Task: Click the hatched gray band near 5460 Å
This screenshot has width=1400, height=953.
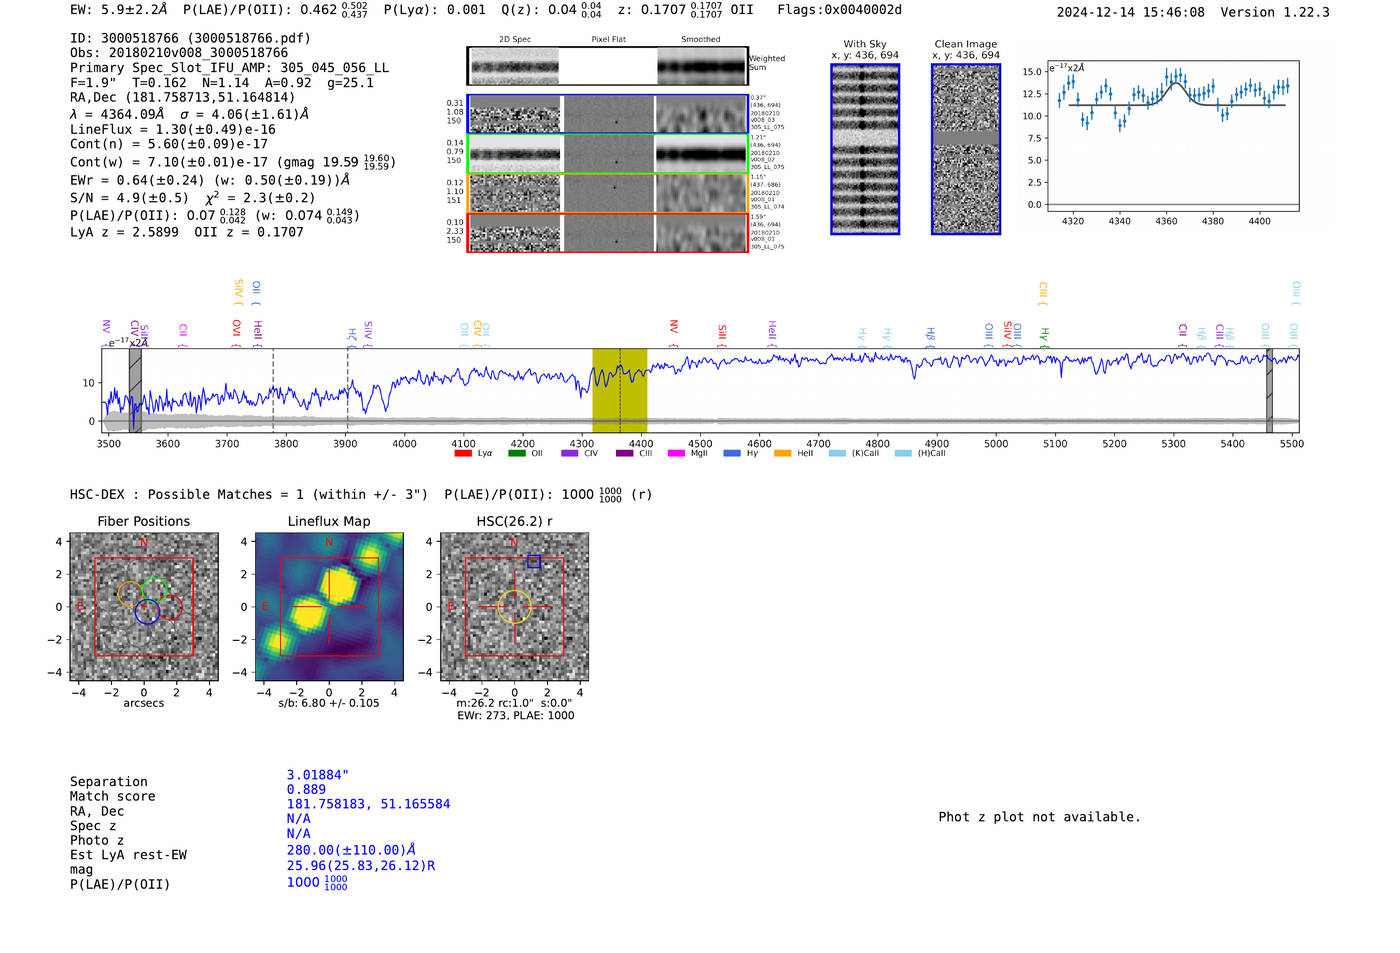Action: coord(1269,390)
